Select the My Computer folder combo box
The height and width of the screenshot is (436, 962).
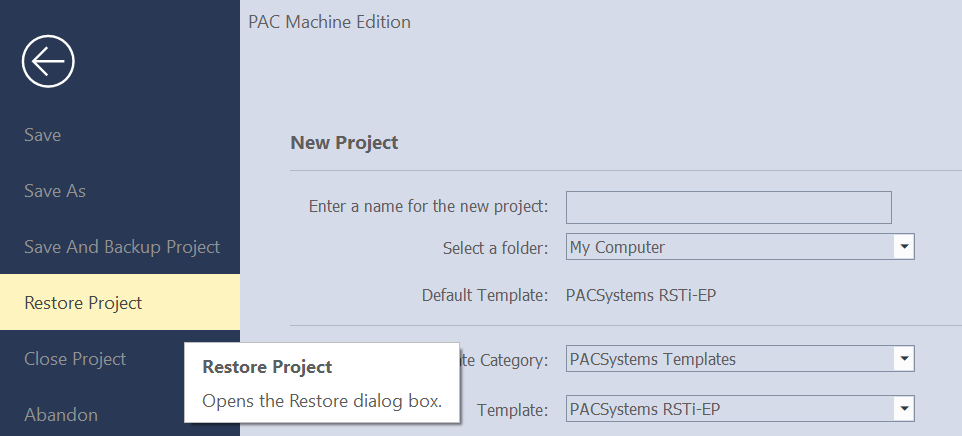pyautogui.click(x=740, y=247)
